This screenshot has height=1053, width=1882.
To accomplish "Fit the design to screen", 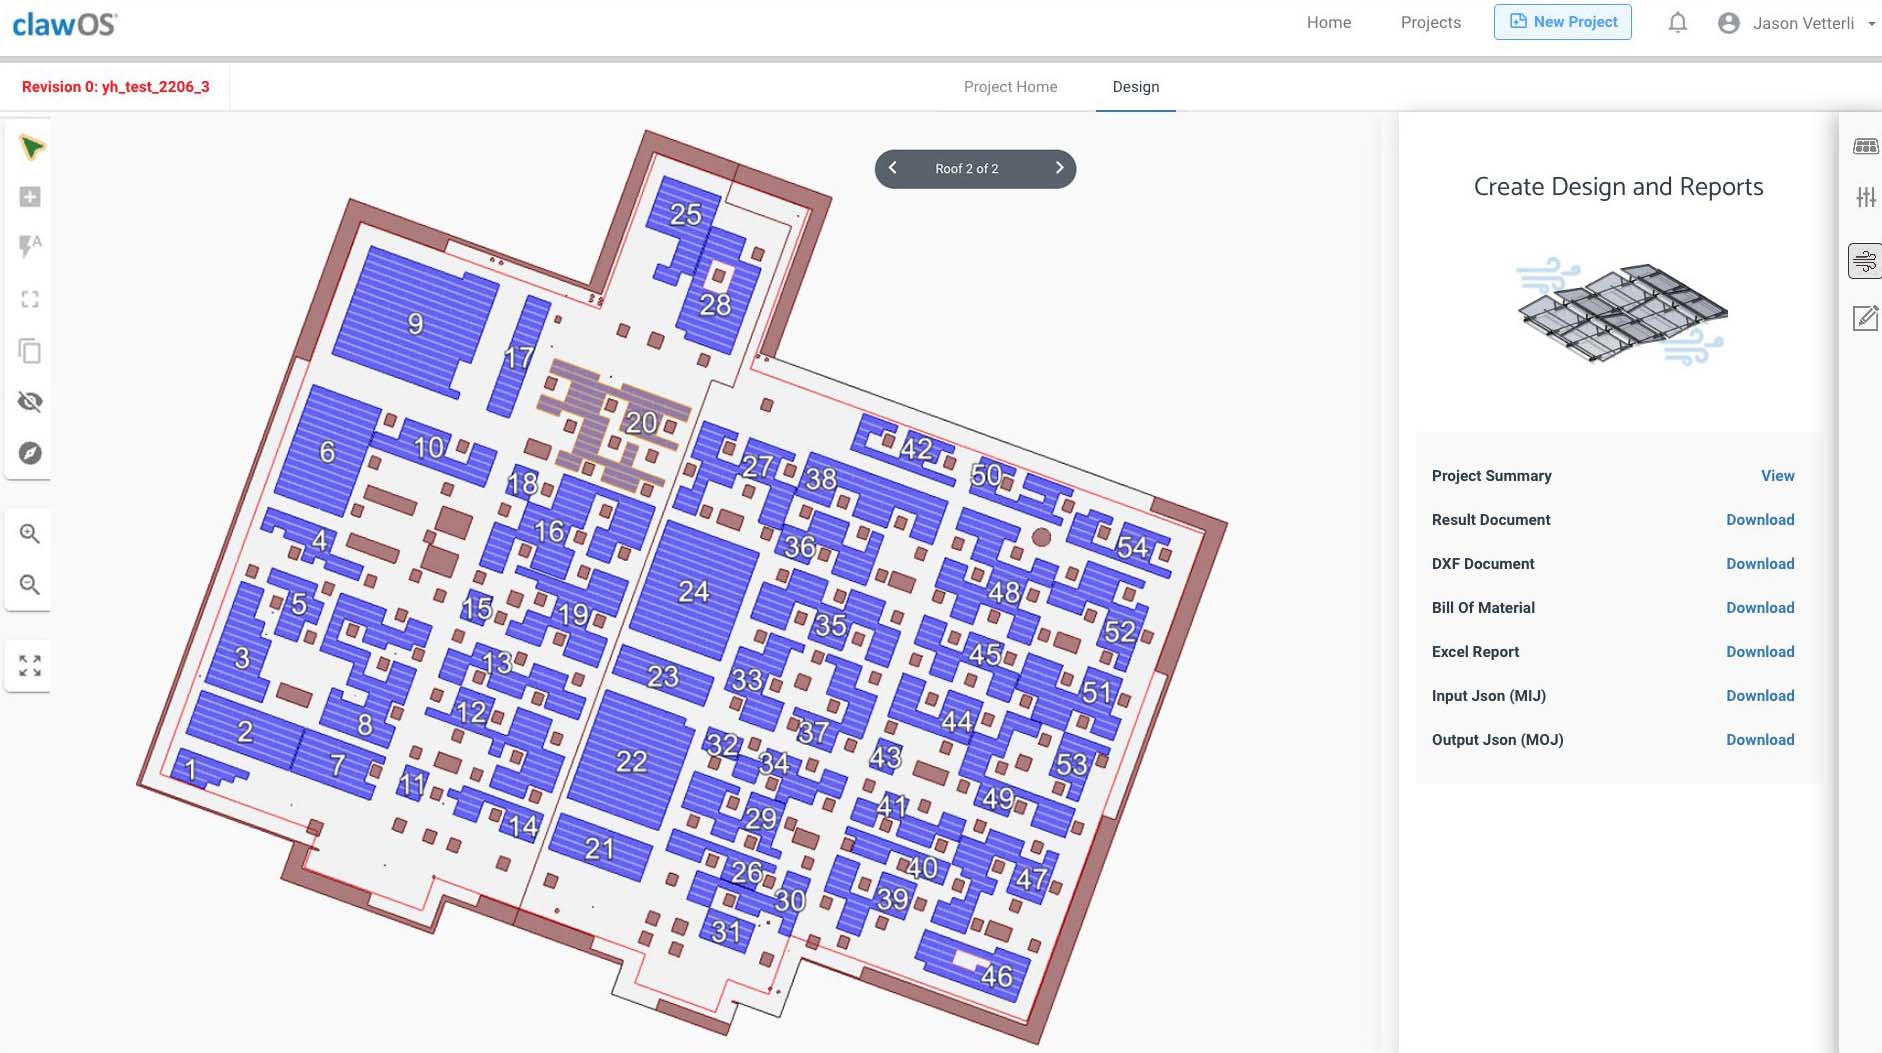I will [30, 666].
